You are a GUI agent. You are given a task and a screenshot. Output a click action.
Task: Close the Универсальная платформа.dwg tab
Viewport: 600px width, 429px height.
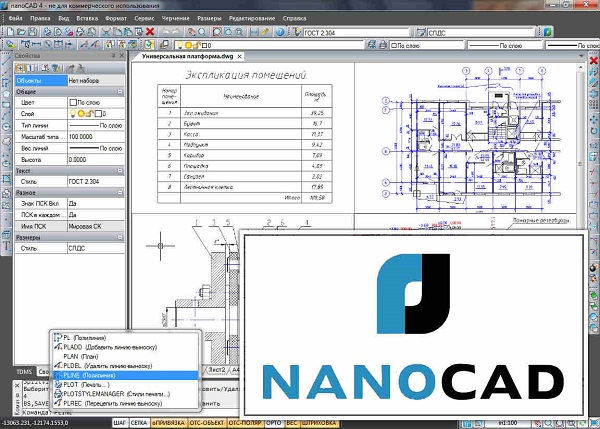coord(240,56)
